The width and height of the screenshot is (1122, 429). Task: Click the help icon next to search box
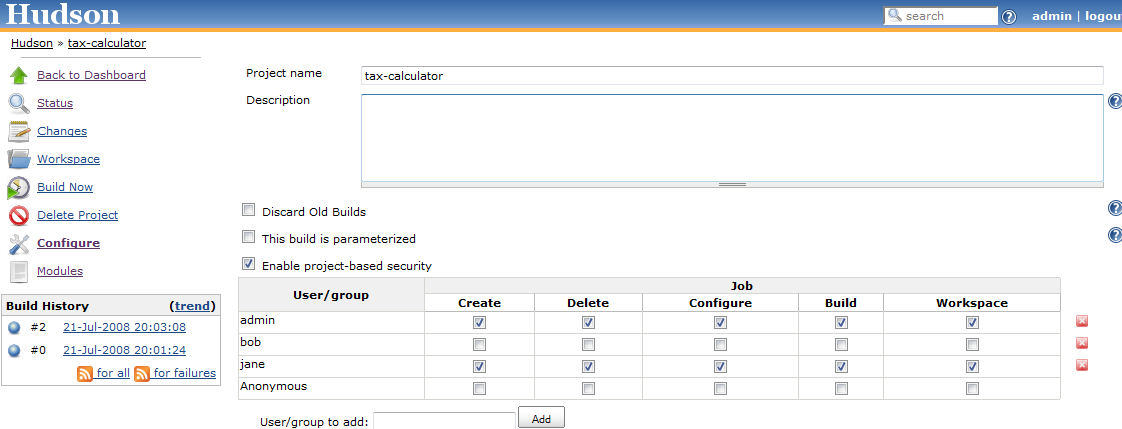click(1009, 16)
